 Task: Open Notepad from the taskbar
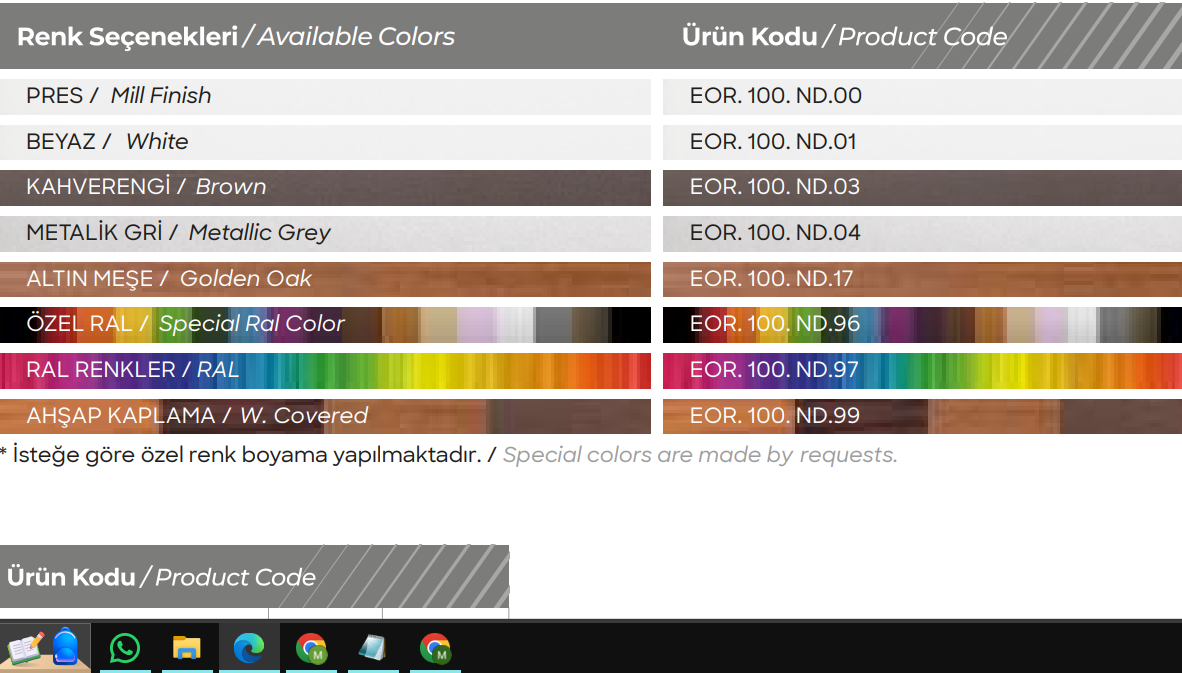(x=373, y=648)
